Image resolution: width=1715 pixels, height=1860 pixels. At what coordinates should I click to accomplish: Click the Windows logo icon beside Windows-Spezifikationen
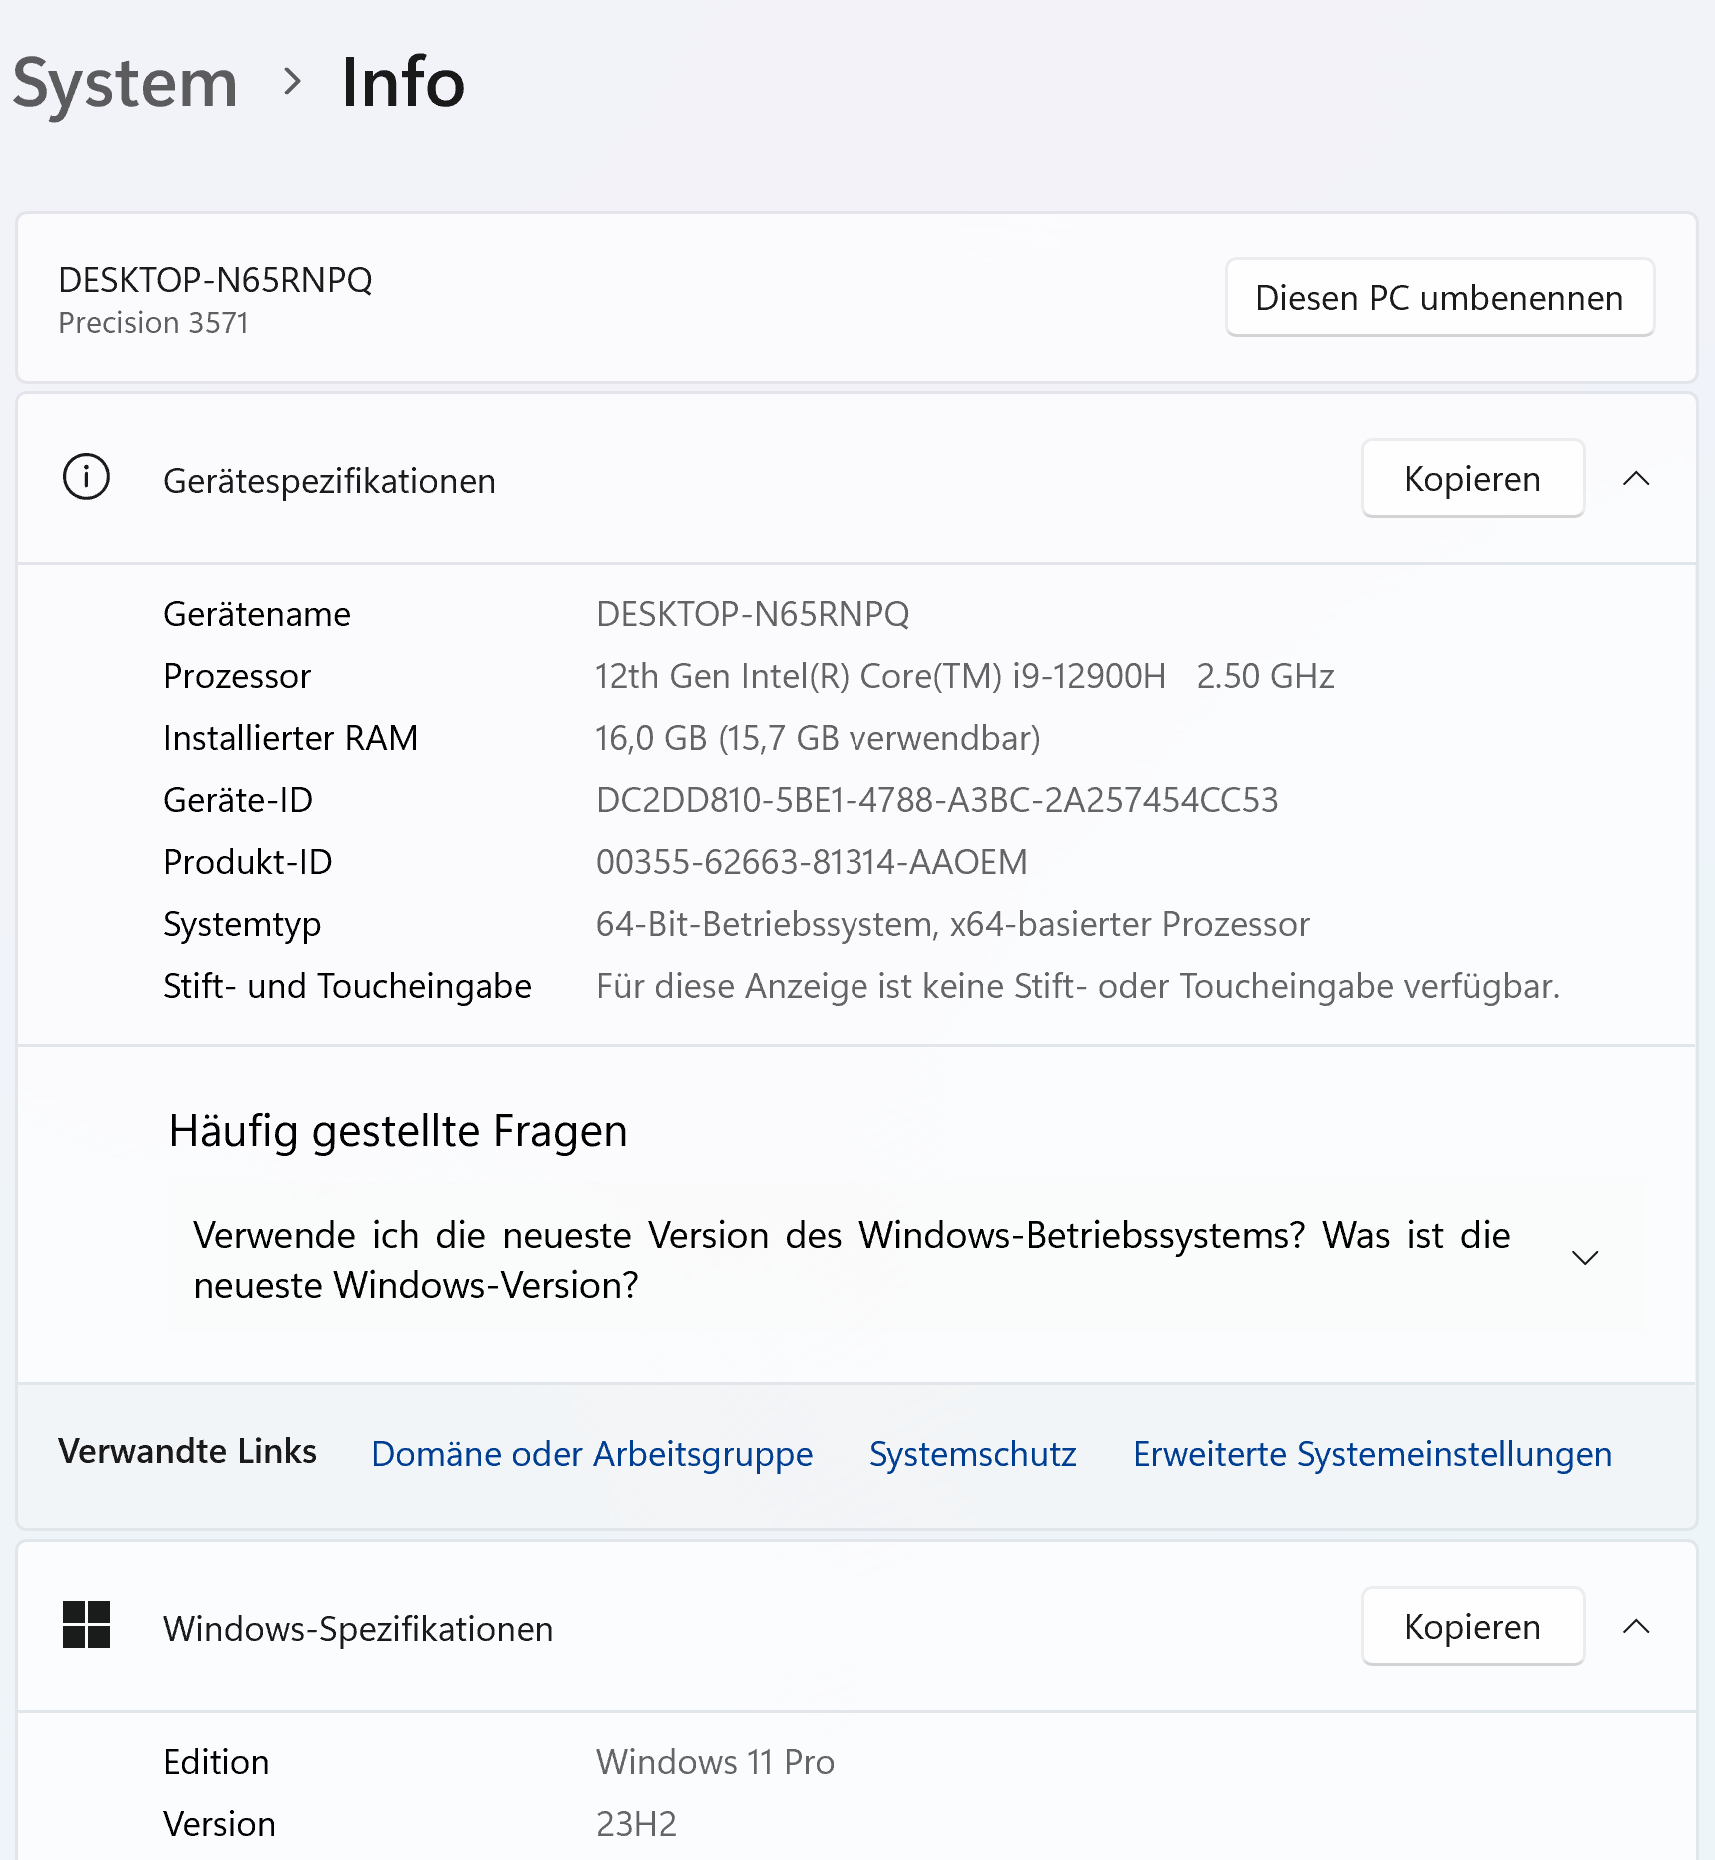coord(87,1625)
